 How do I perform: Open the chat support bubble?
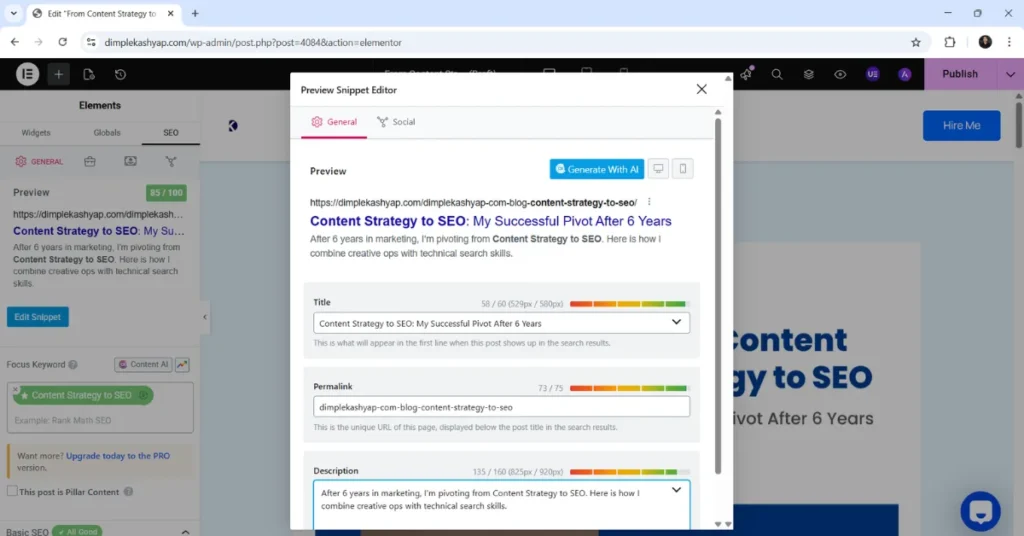[x=980, y=511]
